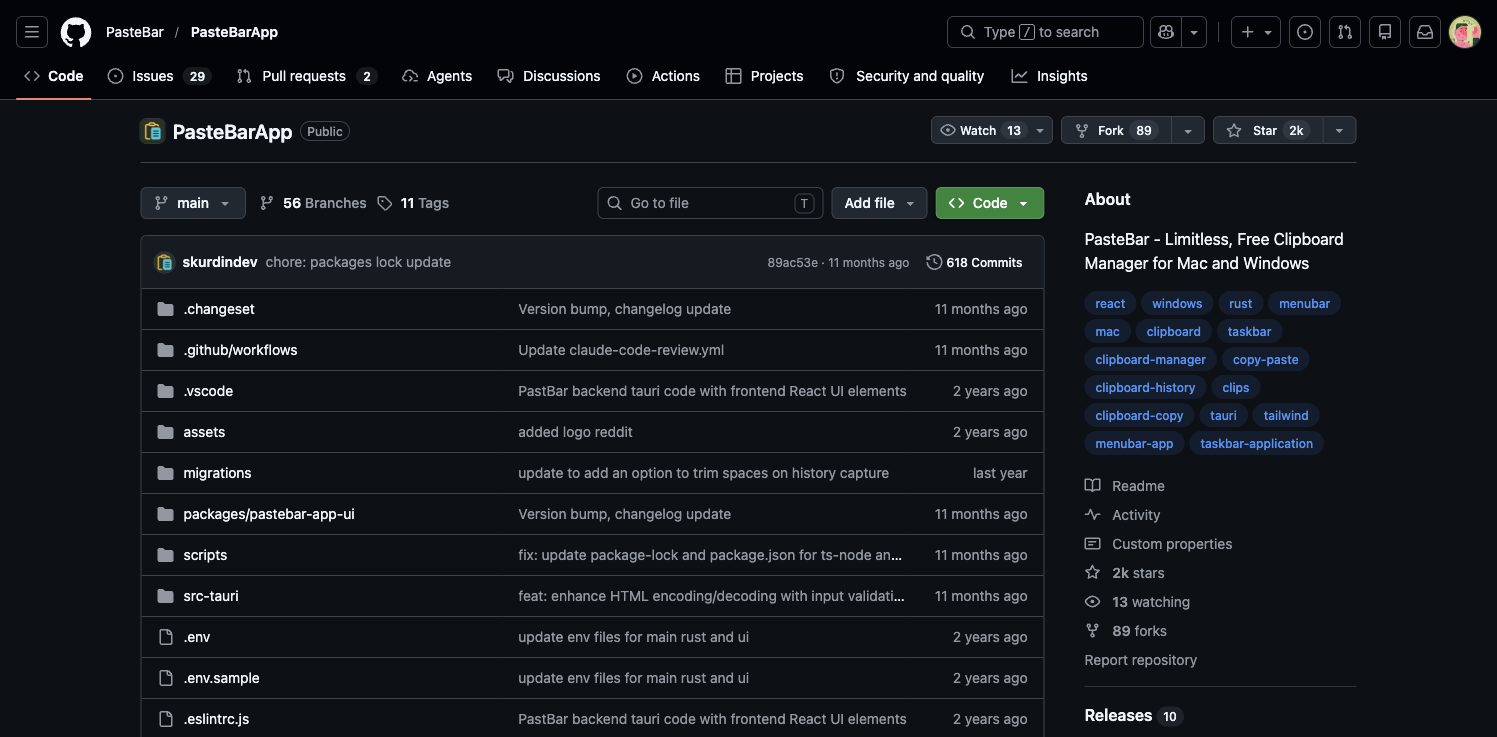Click the Activity pulse icon

[1093, 515]
